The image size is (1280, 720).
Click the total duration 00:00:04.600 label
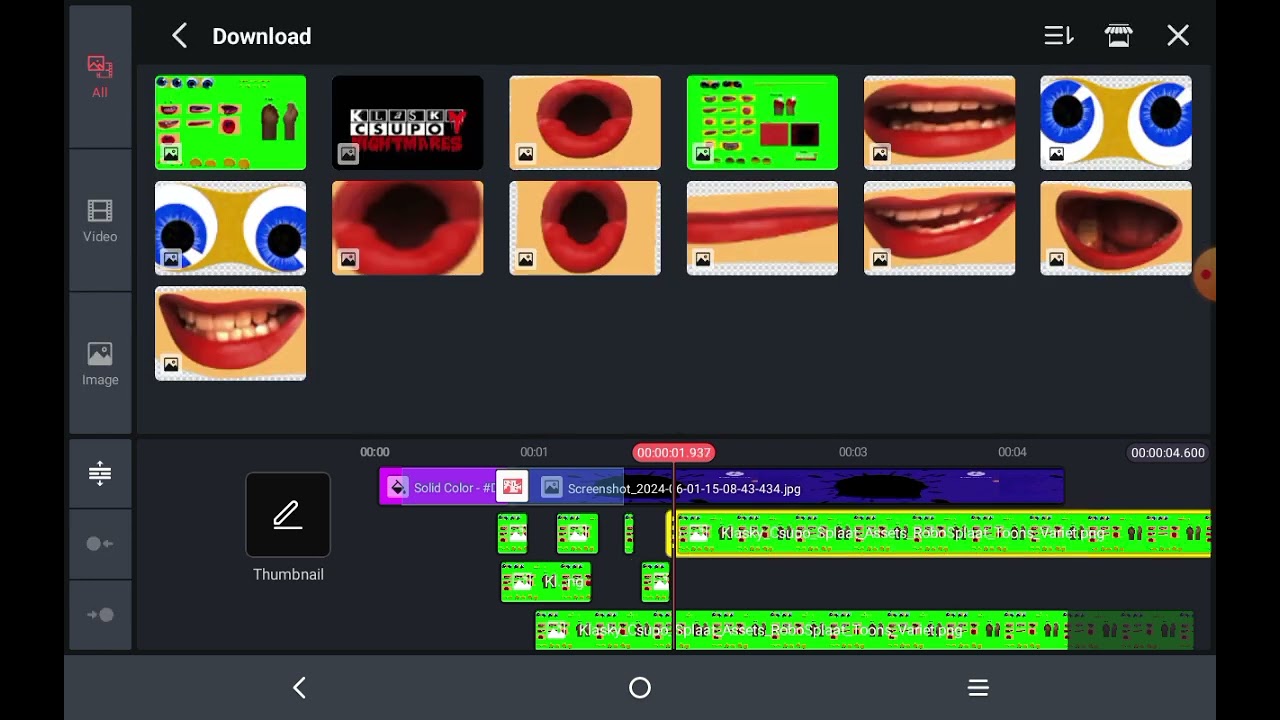[x=1168, y=453]
